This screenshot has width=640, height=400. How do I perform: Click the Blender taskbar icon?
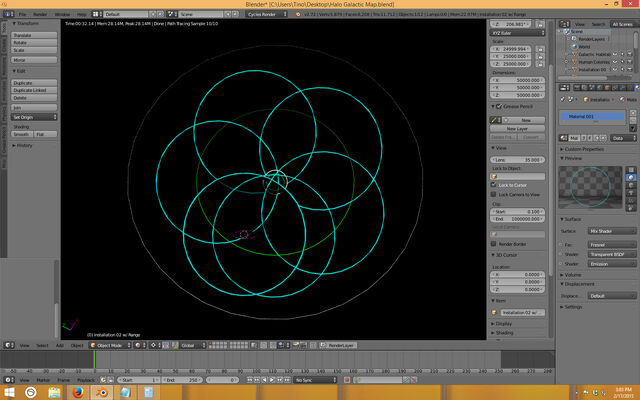102,393
